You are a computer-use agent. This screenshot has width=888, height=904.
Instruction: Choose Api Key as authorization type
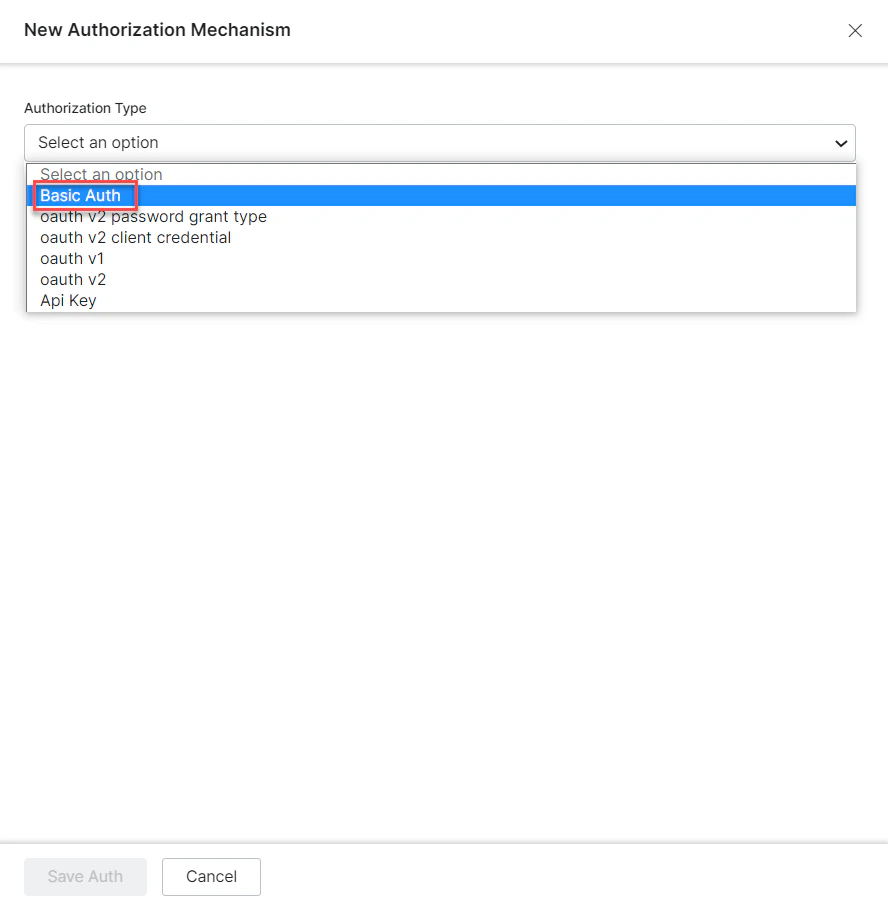point(68,300)
